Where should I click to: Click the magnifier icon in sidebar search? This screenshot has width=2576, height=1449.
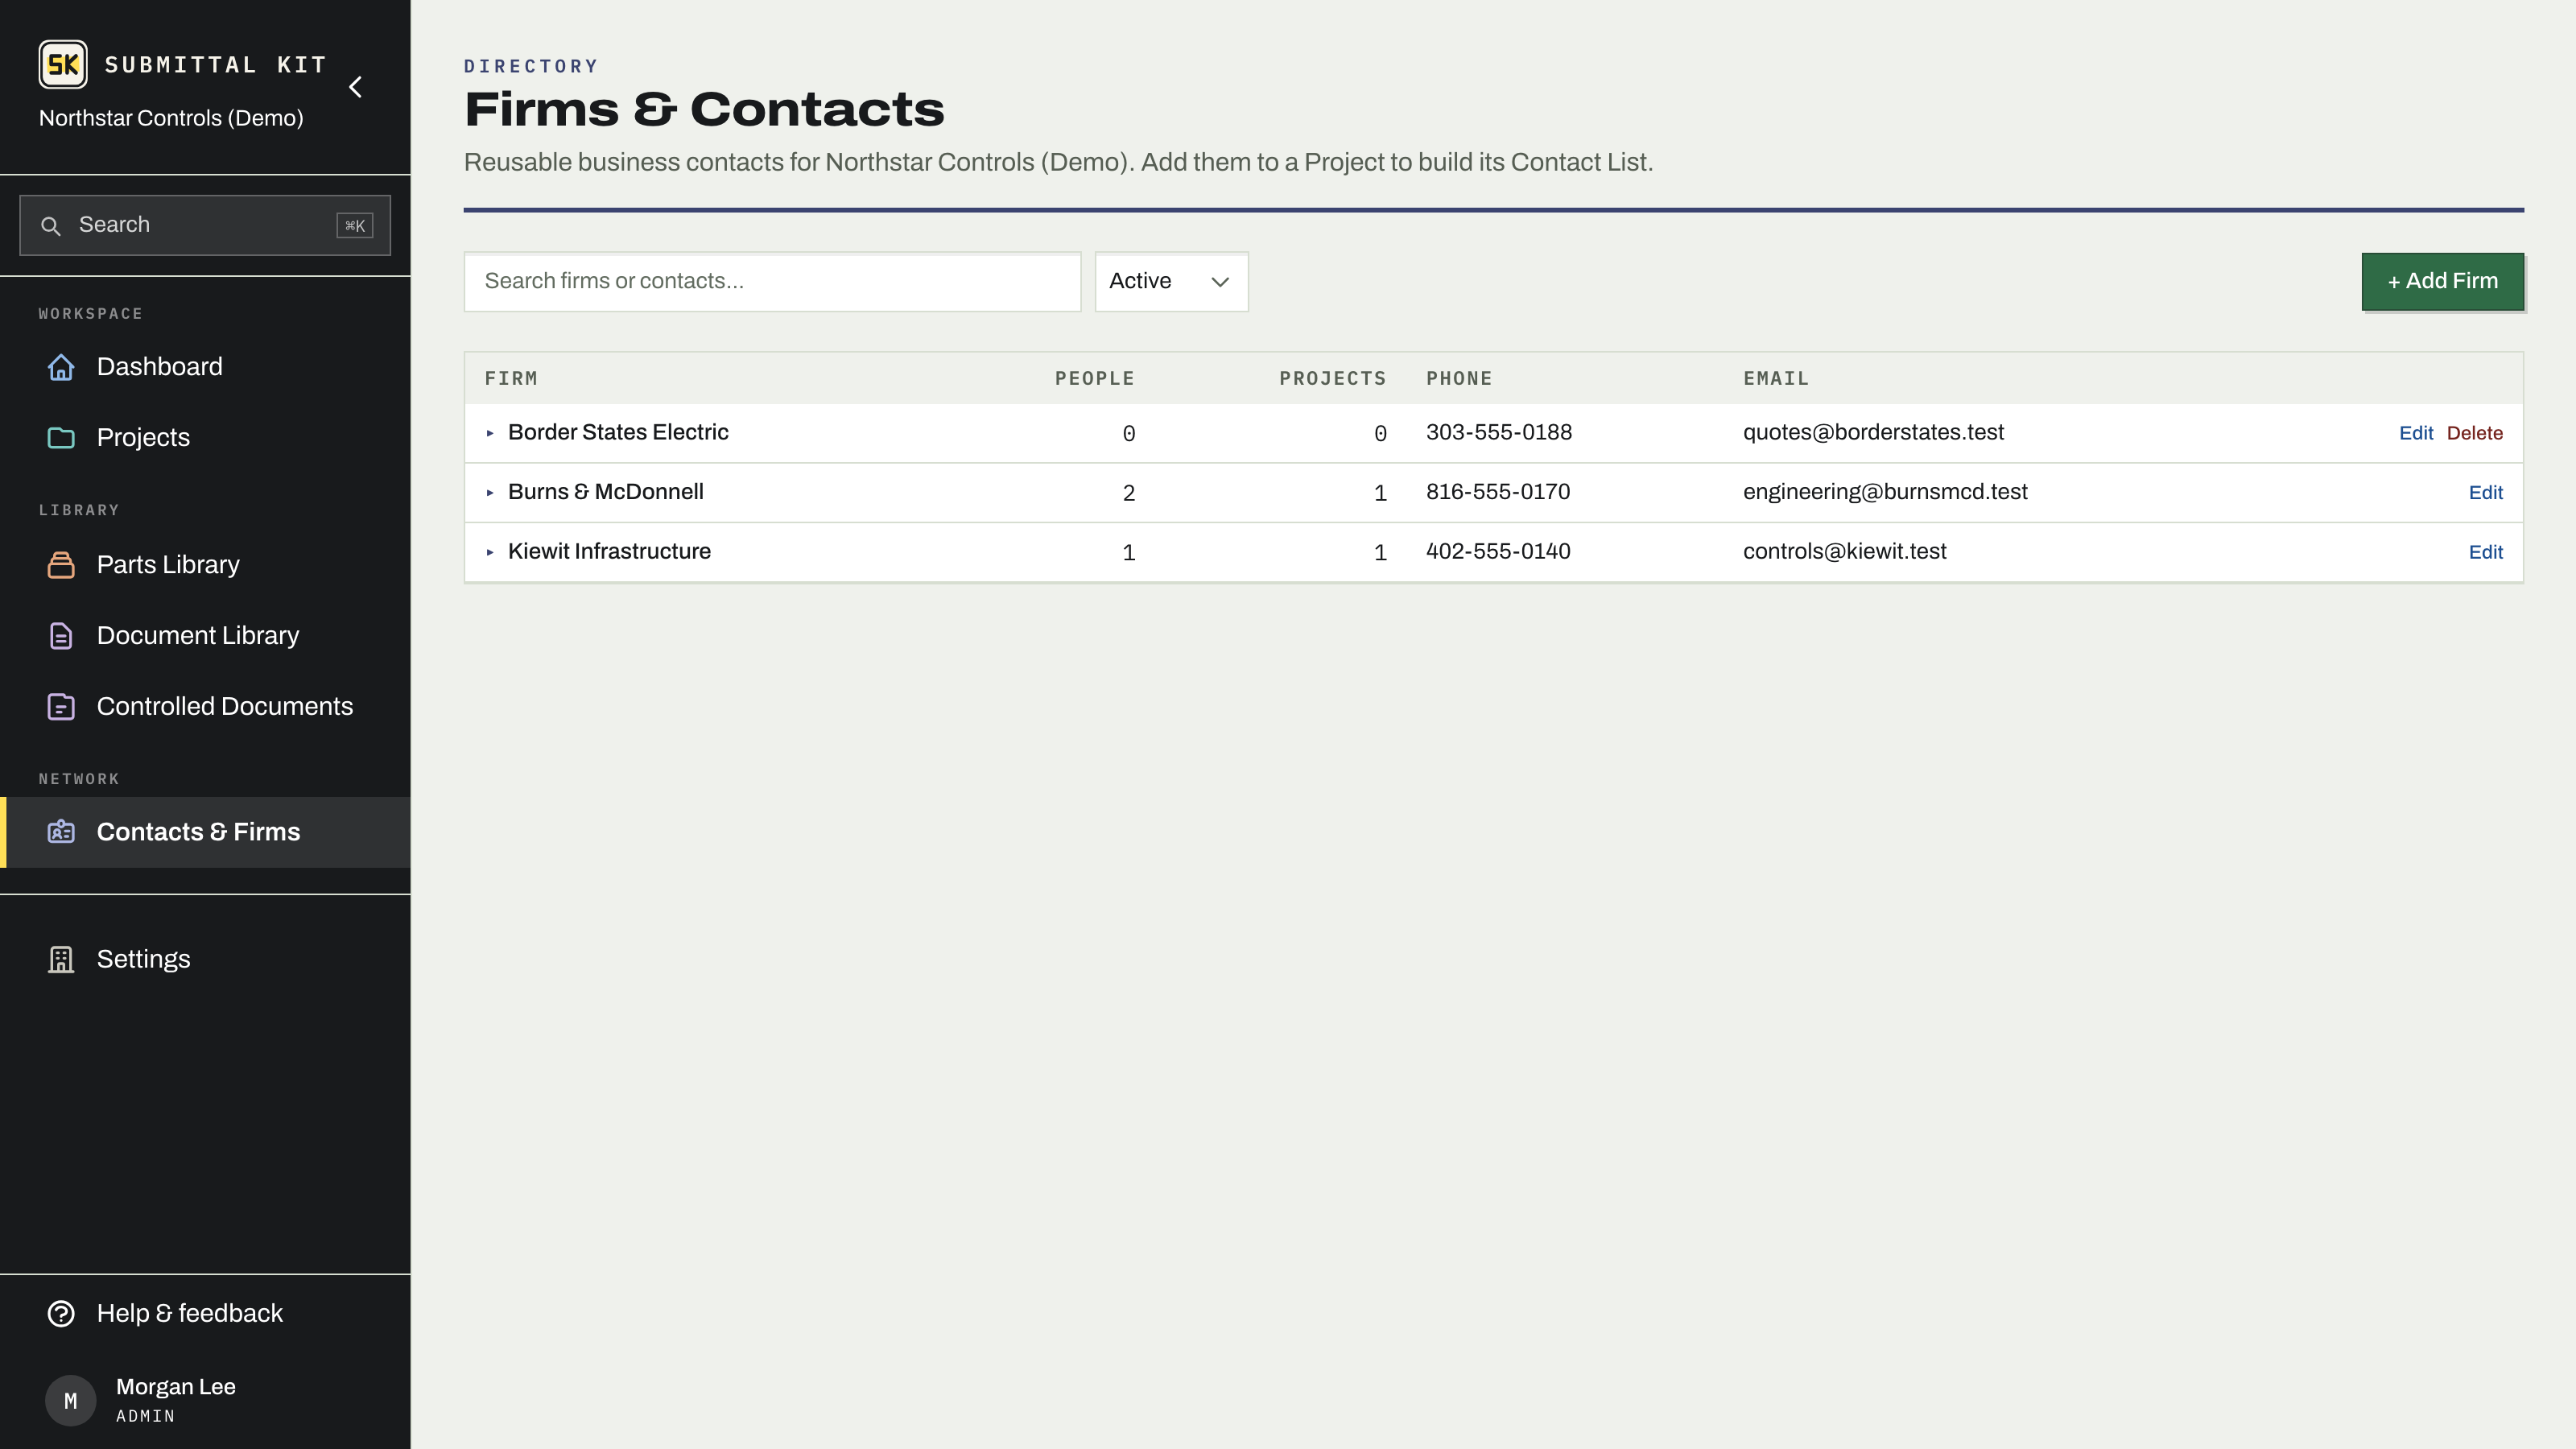click(x=50, y=226)
